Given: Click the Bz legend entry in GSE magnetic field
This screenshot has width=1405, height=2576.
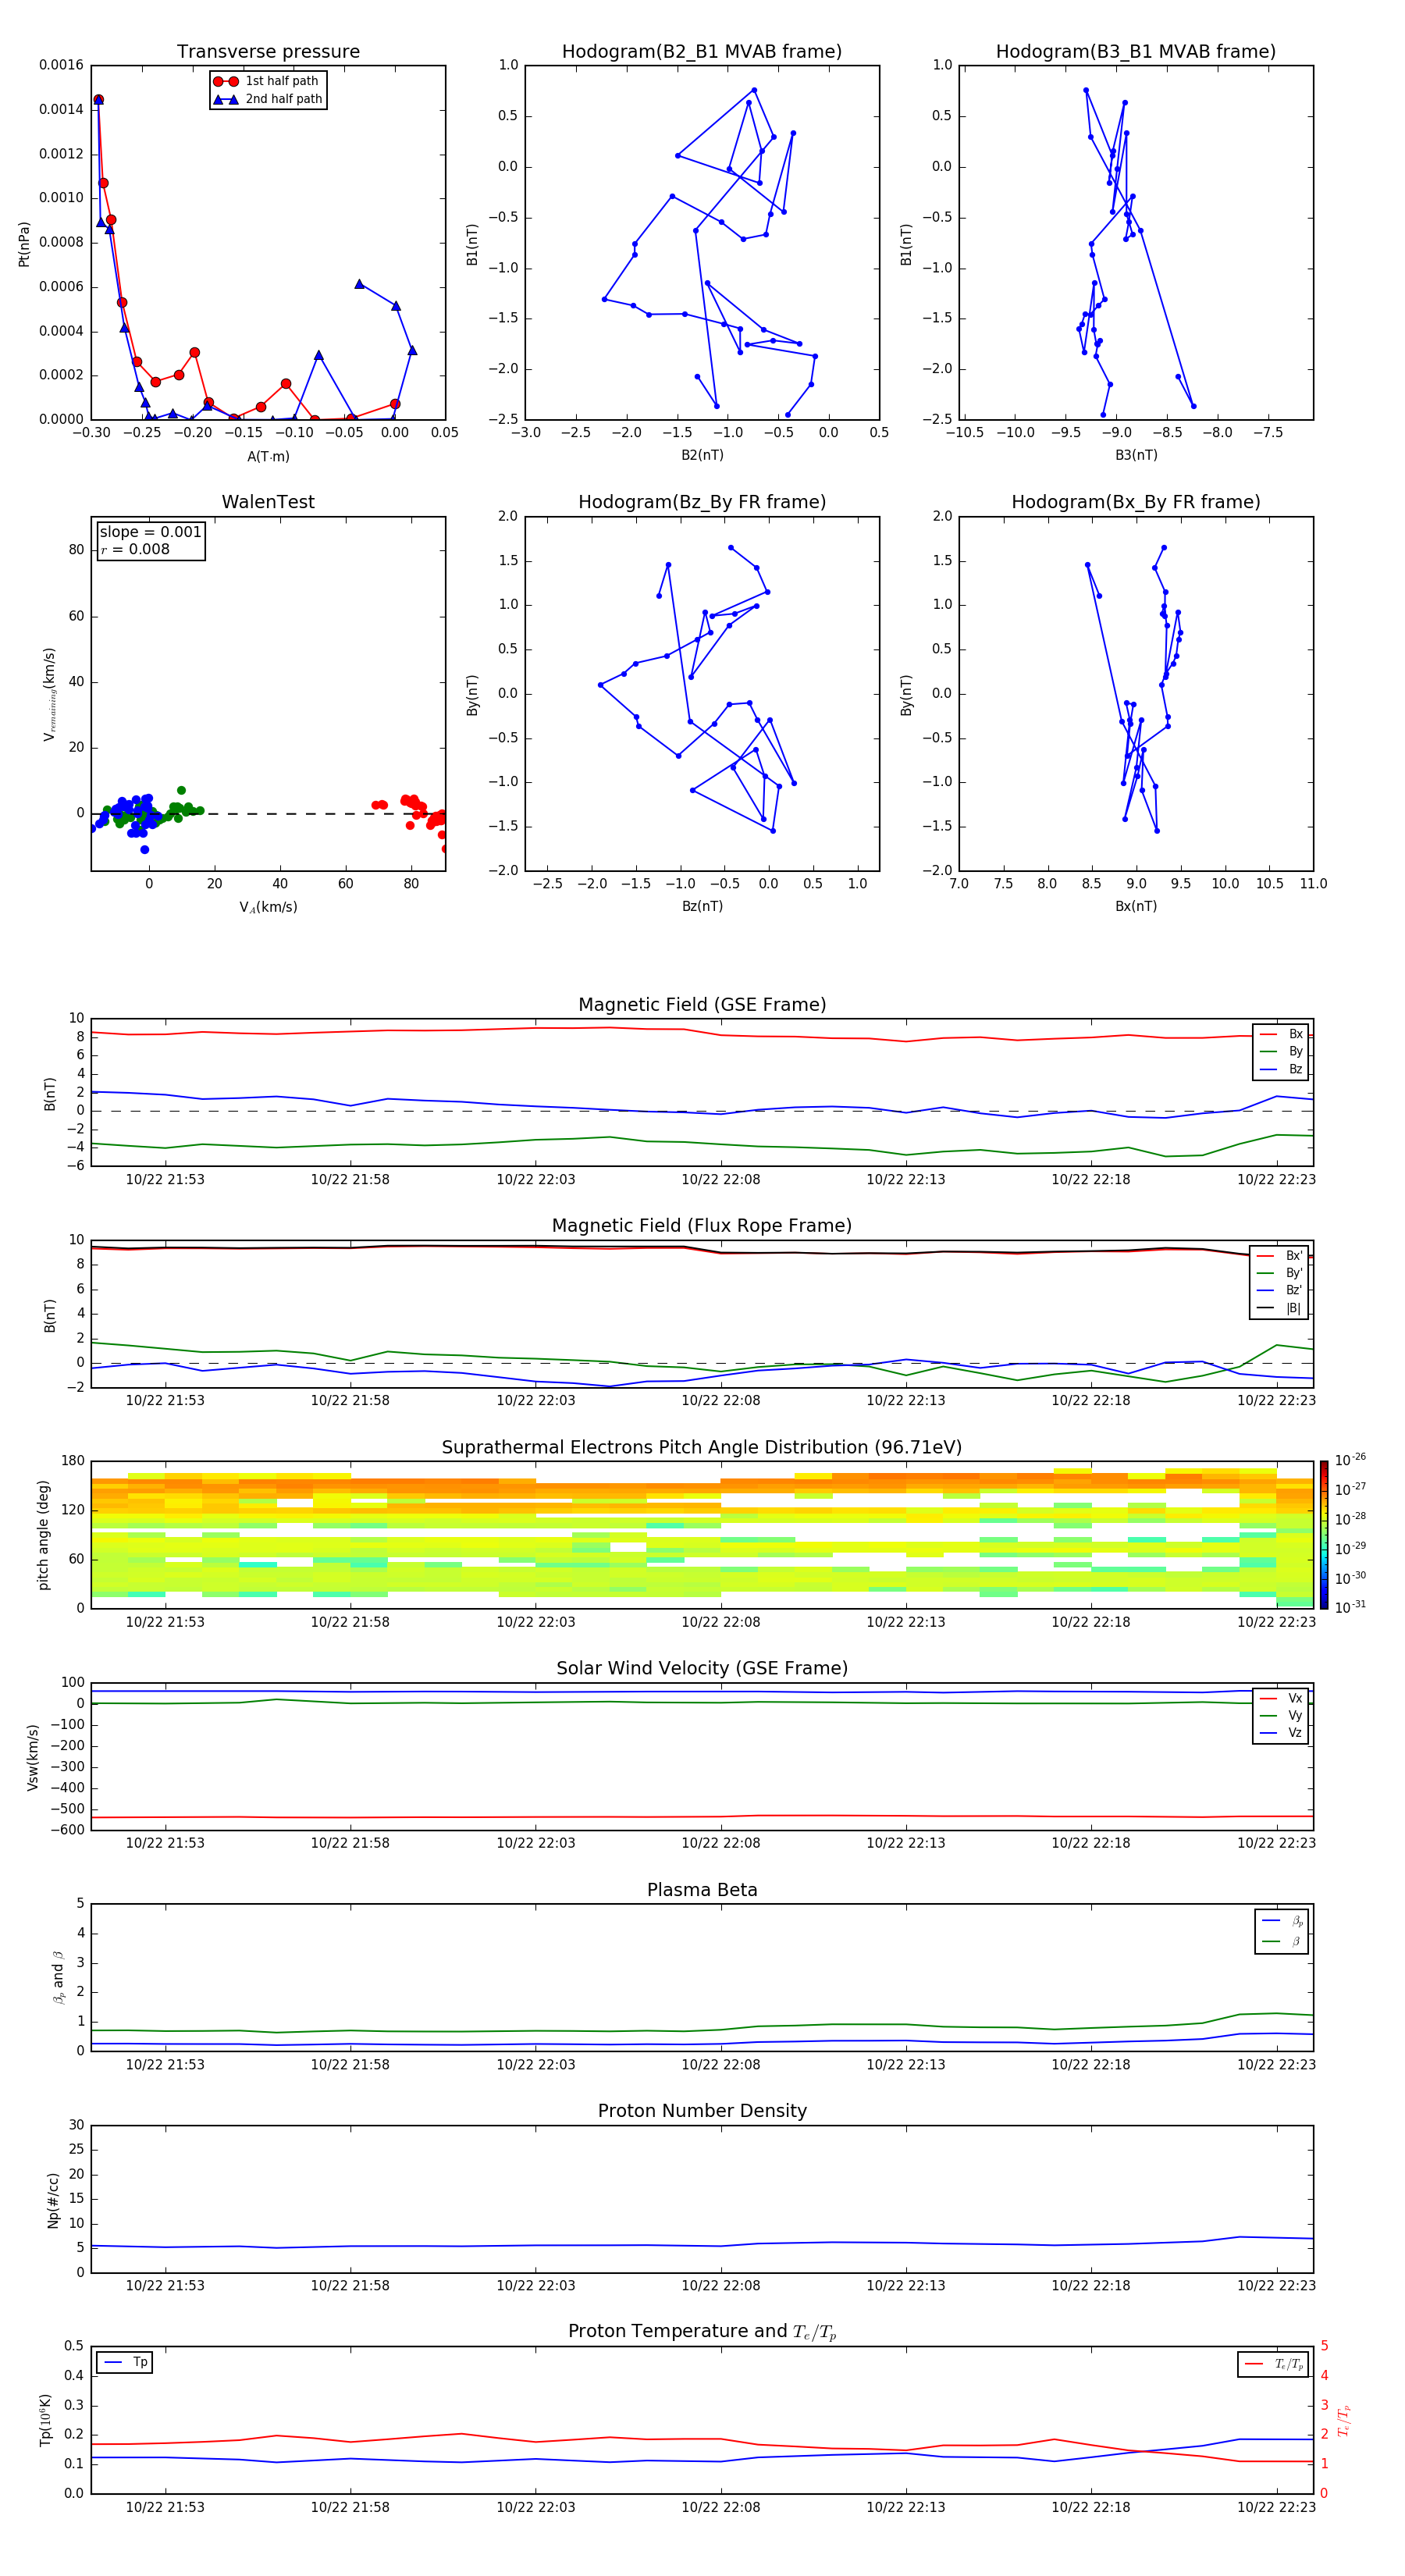Looking at the screenshot, I should (x=1282, y=1069).
